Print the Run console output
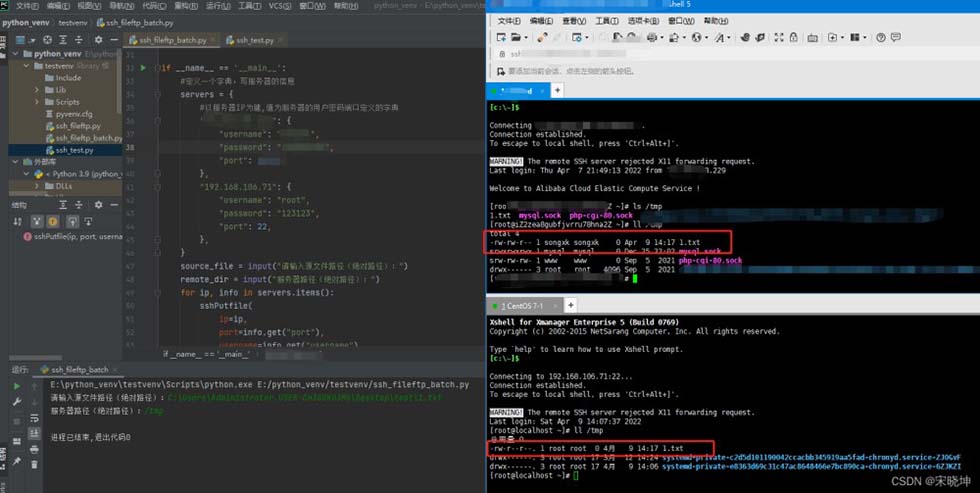This screenshot has height=493, width=980. click(x=34, y=449)
